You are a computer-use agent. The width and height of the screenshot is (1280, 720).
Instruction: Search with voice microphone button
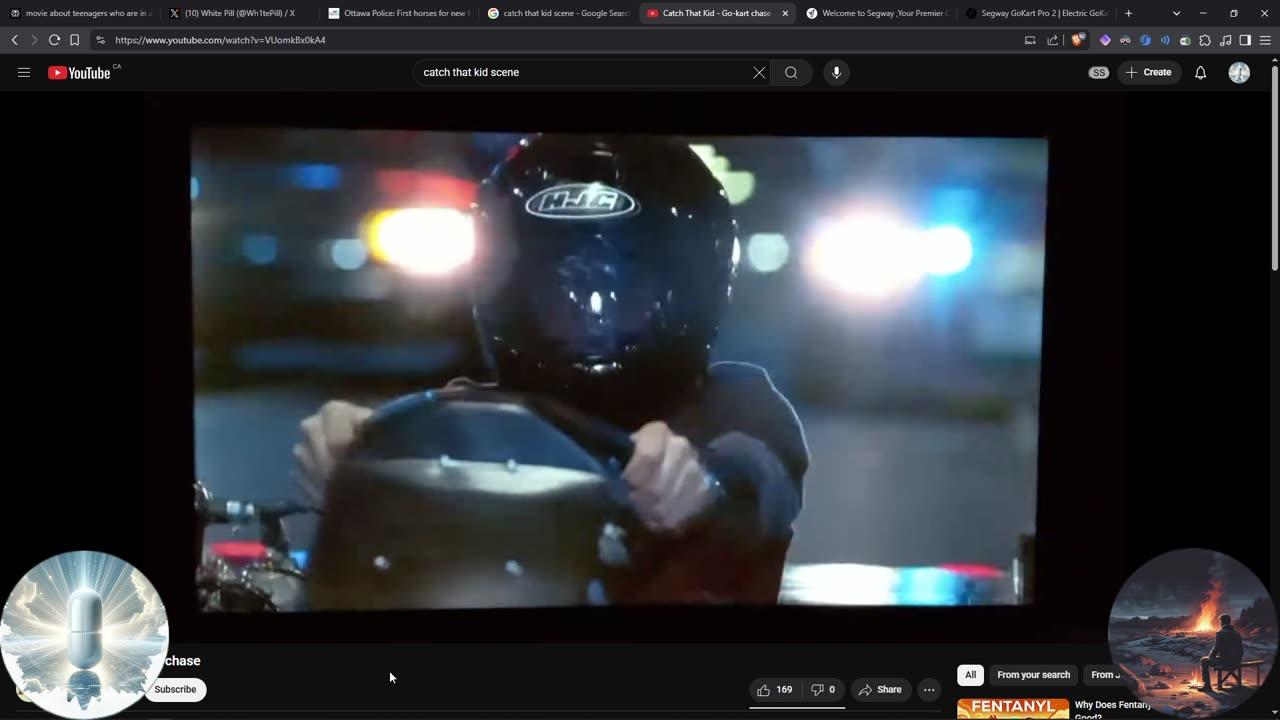pos(837,72)
